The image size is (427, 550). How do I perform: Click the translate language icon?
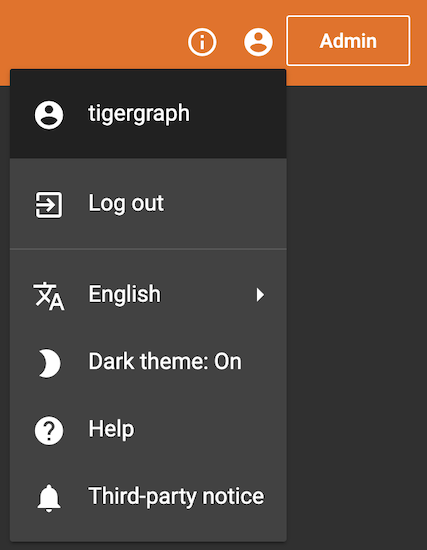[x=49, y=296]
